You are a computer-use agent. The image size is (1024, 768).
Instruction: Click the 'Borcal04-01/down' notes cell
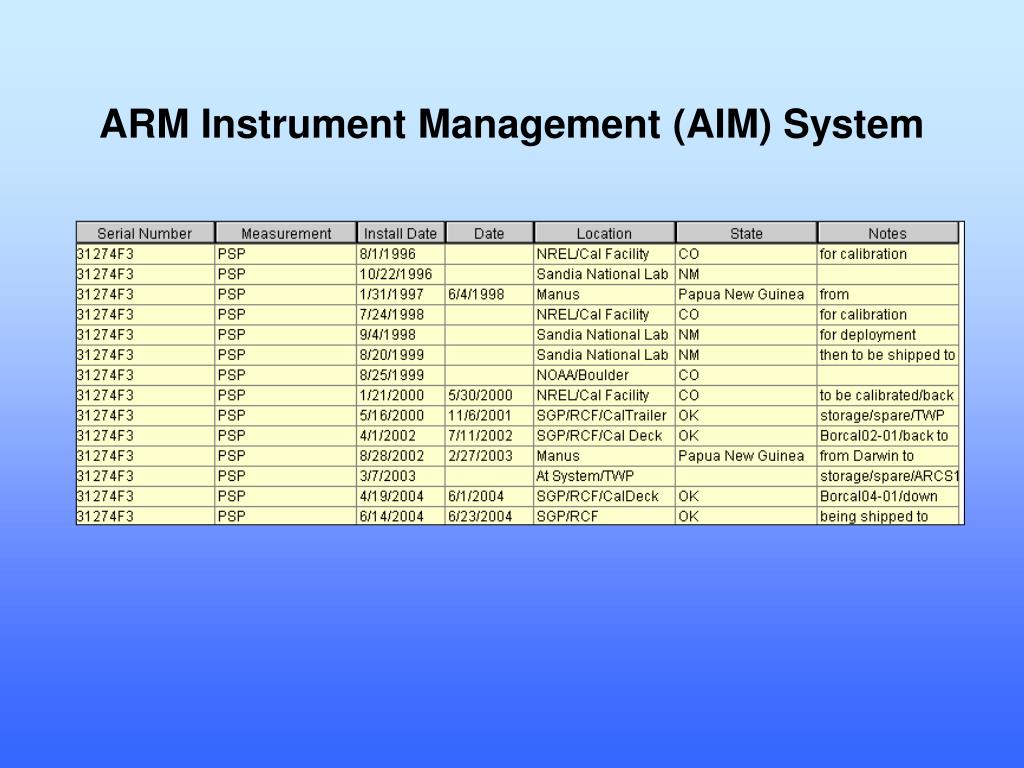tap(888, 496)
